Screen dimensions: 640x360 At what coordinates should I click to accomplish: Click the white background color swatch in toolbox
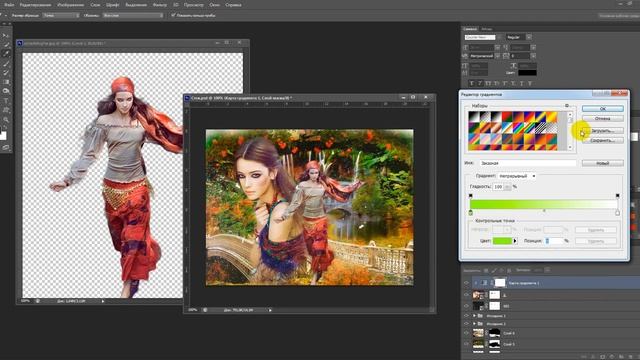(x=4, y=136)
